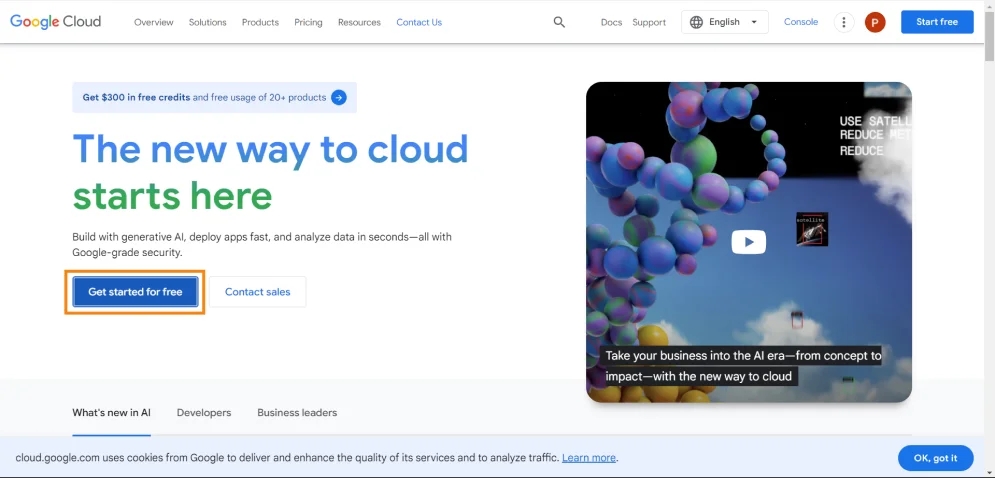Open the Overview menu
Image resolution: width=995 pixels, height=478 pixels.
tap(154, 22)
